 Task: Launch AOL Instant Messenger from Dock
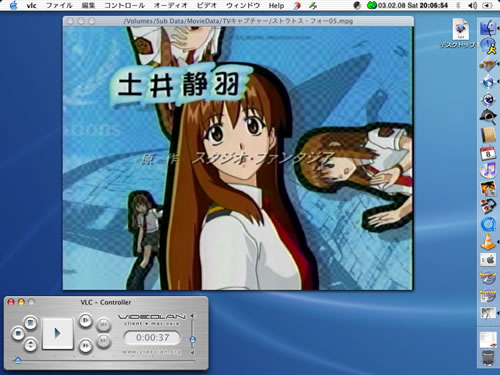(489, 46)
